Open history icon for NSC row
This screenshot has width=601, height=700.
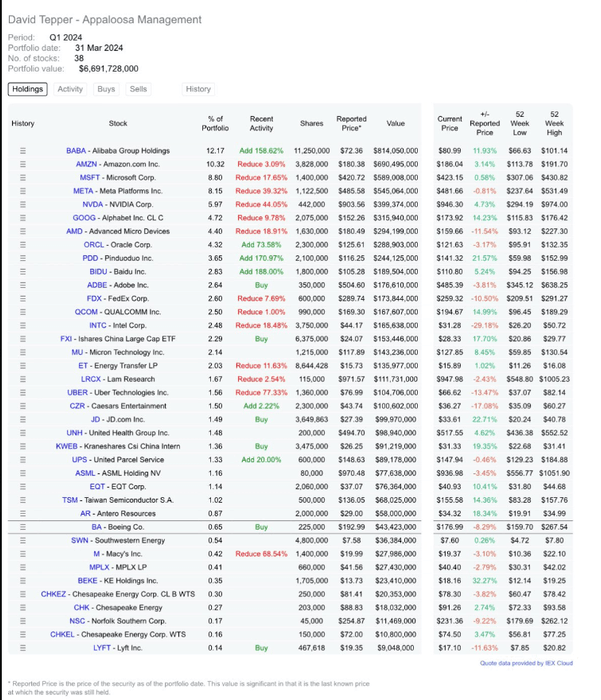point(23,621)
